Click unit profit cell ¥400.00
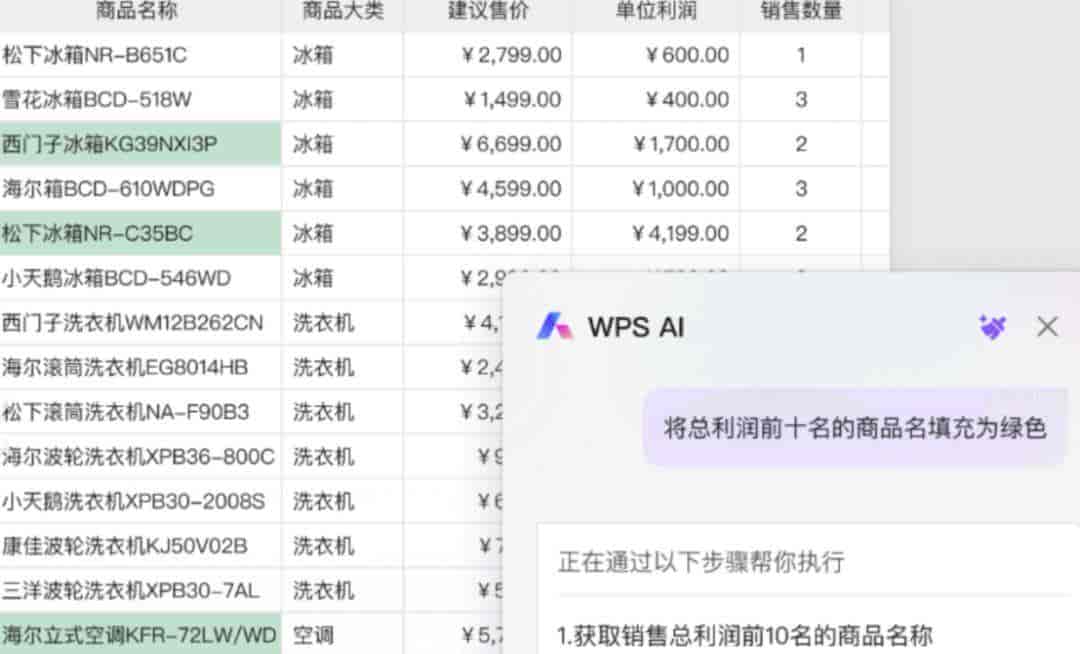 coord(656,100)
